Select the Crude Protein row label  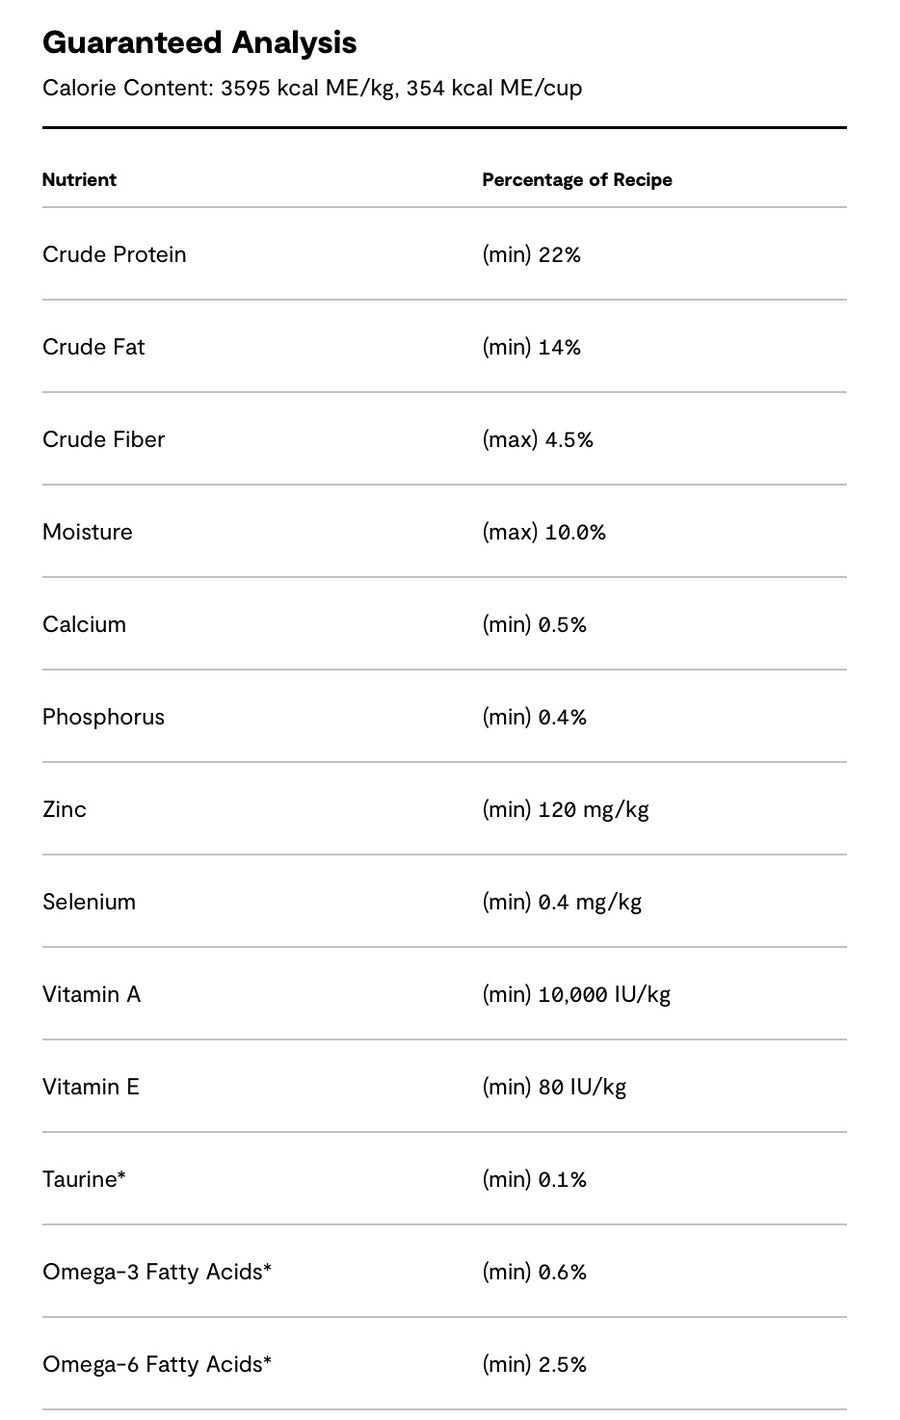click(x=114, y=254)
